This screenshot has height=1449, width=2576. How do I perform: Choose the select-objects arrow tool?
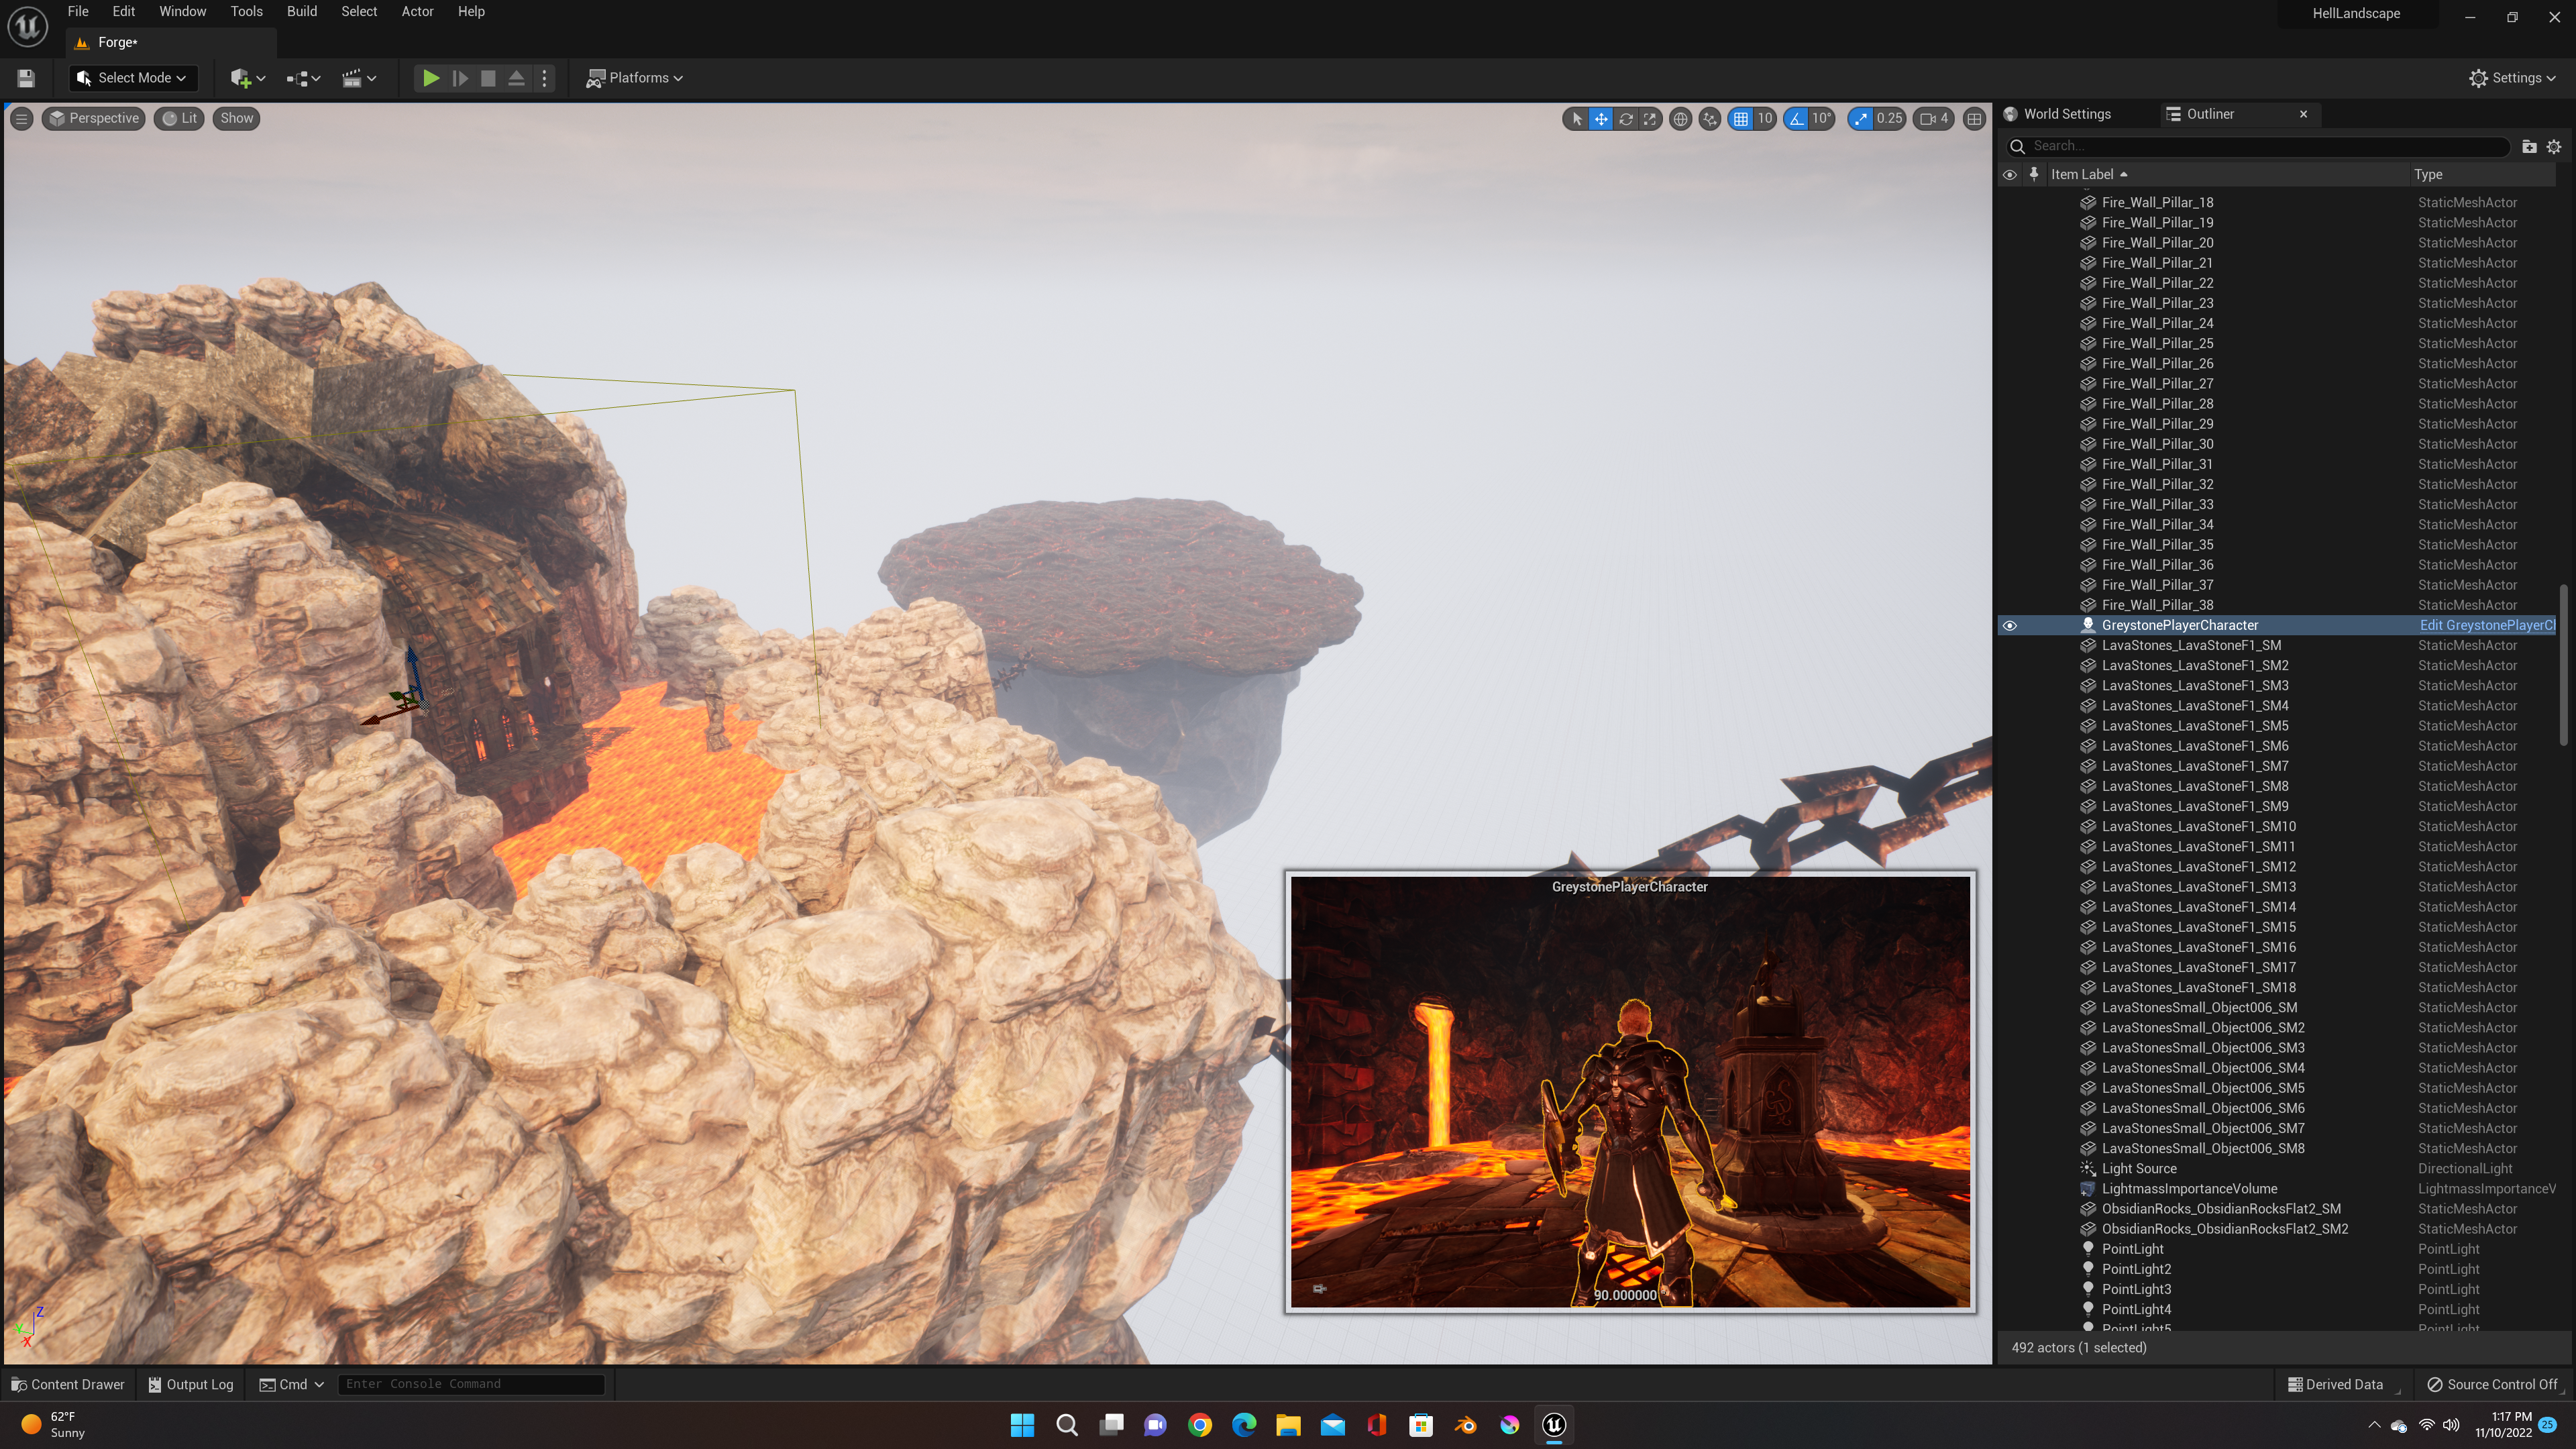coord(1577,119)
